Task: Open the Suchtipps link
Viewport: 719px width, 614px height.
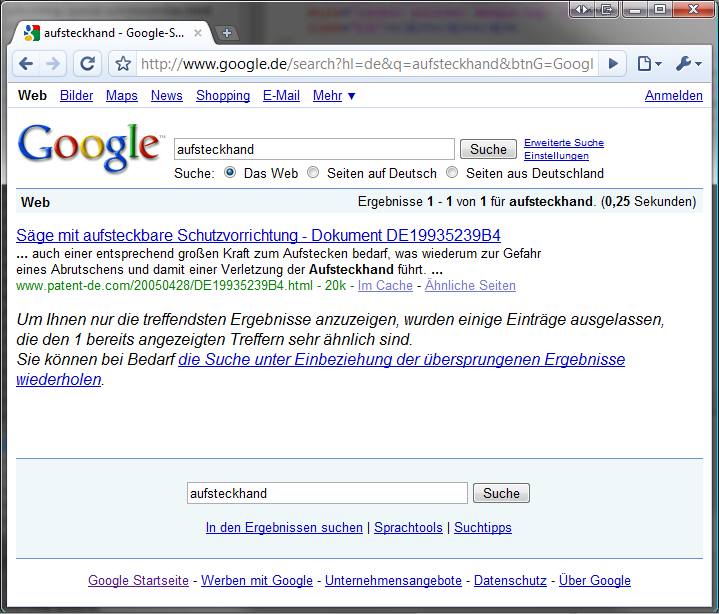Action: [x=483, y=527]
